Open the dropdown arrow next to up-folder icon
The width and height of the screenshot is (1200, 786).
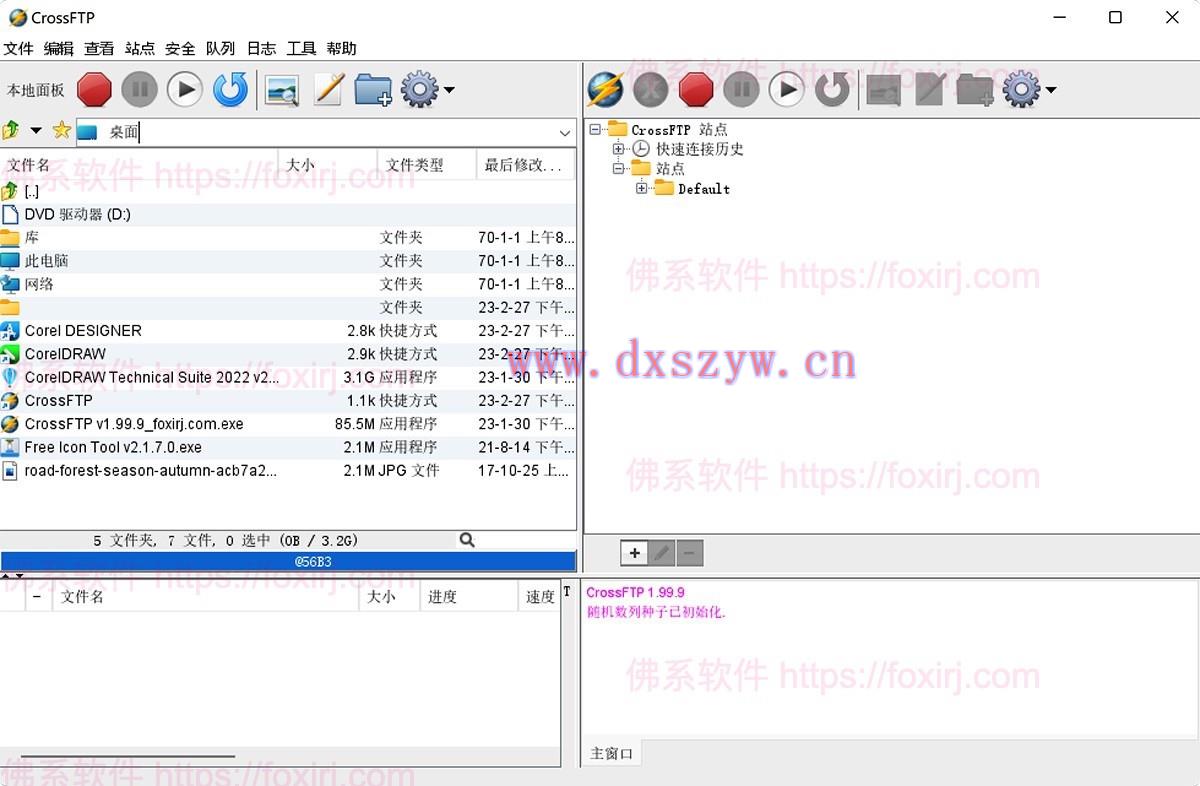coord(36,131)
